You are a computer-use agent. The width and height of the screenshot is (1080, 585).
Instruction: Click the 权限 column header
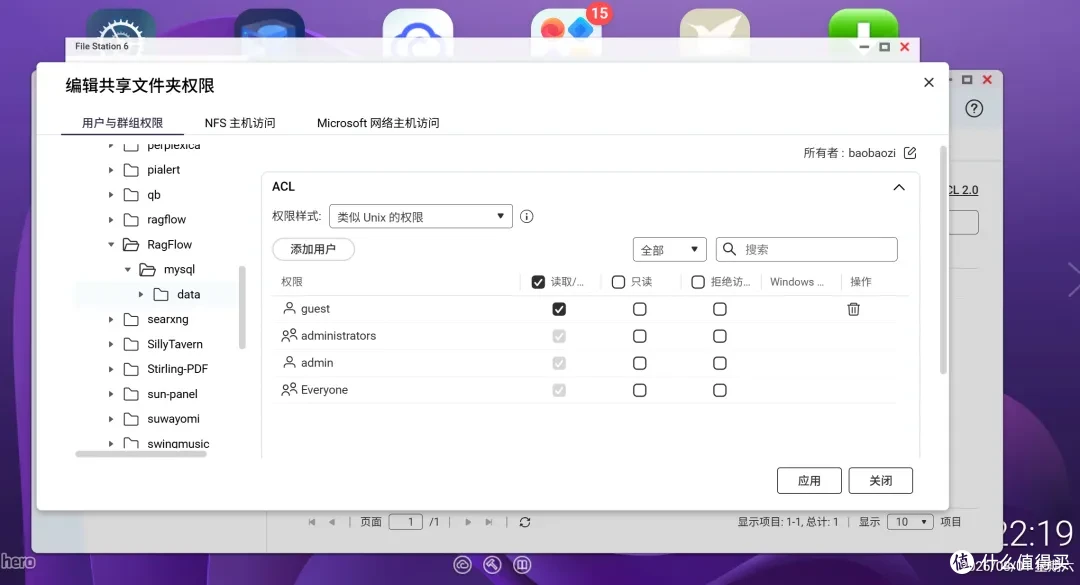[292, 282]
